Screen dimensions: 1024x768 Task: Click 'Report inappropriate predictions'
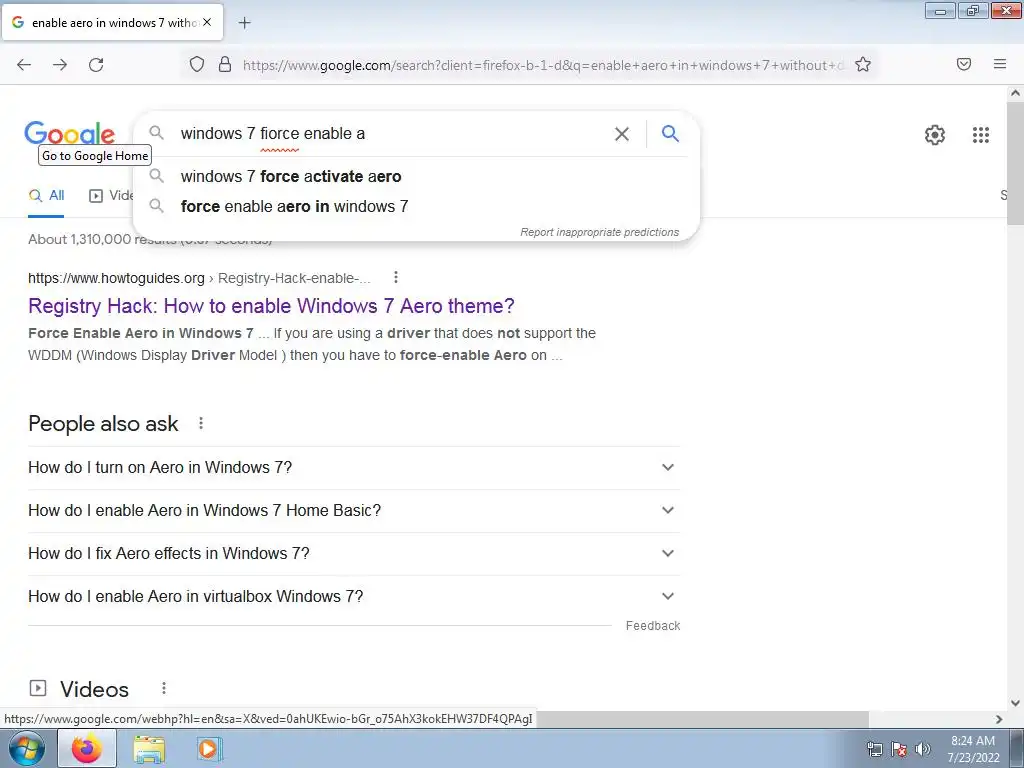click(600, 232)
